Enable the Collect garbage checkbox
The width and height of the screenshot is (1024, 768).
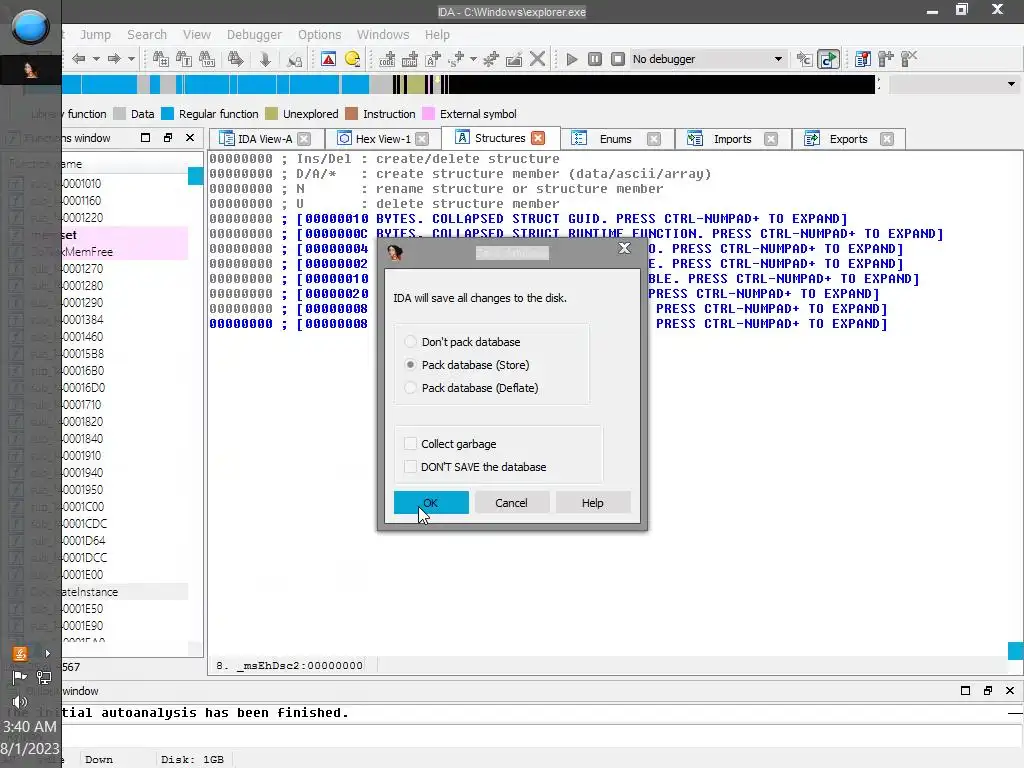pyautogui.click(x=410, y=443)
